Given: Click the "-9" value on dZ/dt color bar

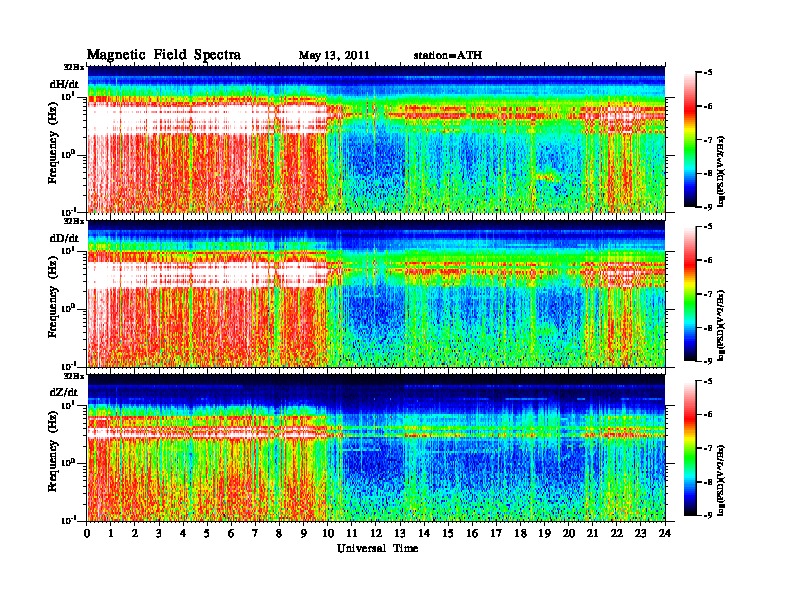Looking at the screenshot, I should (708, 515).
